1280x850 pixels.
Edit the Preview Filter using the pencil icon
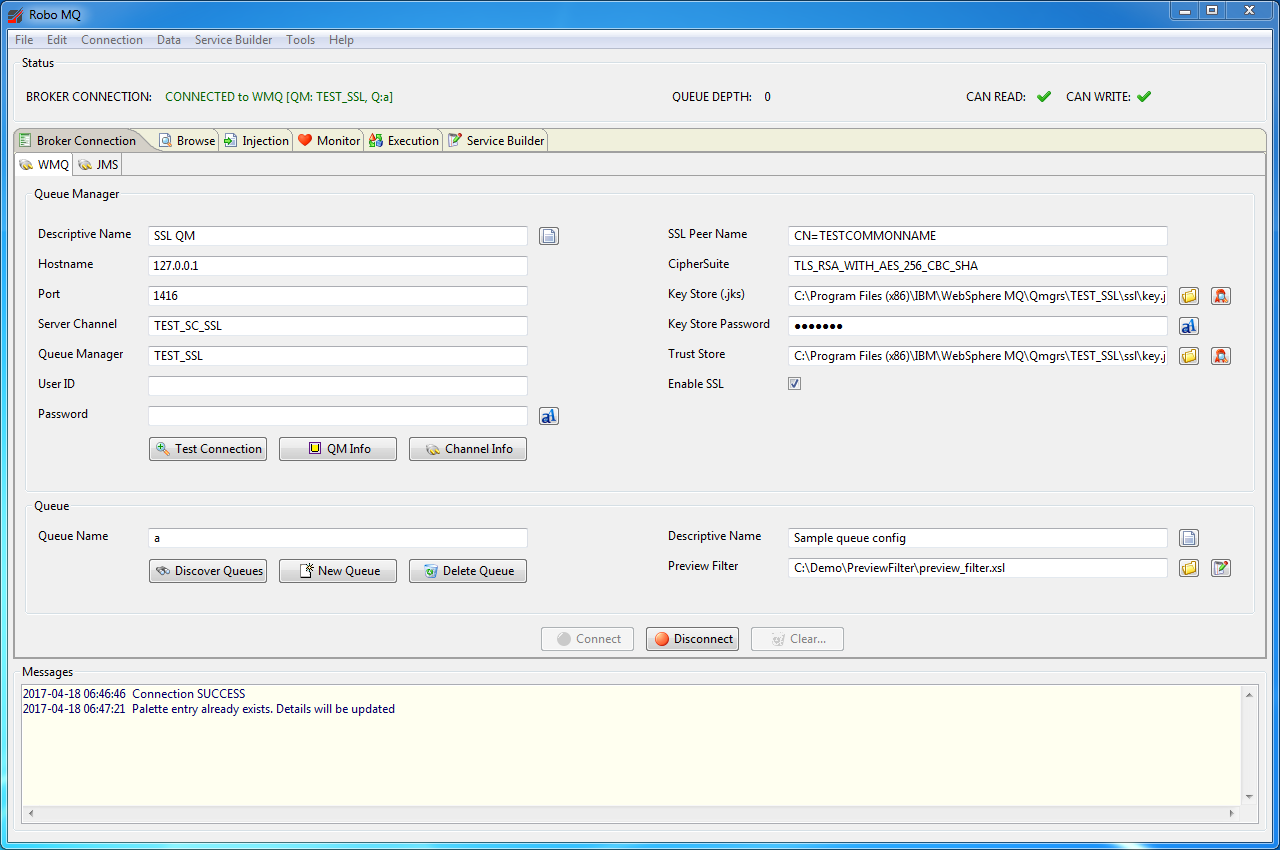1220,568
